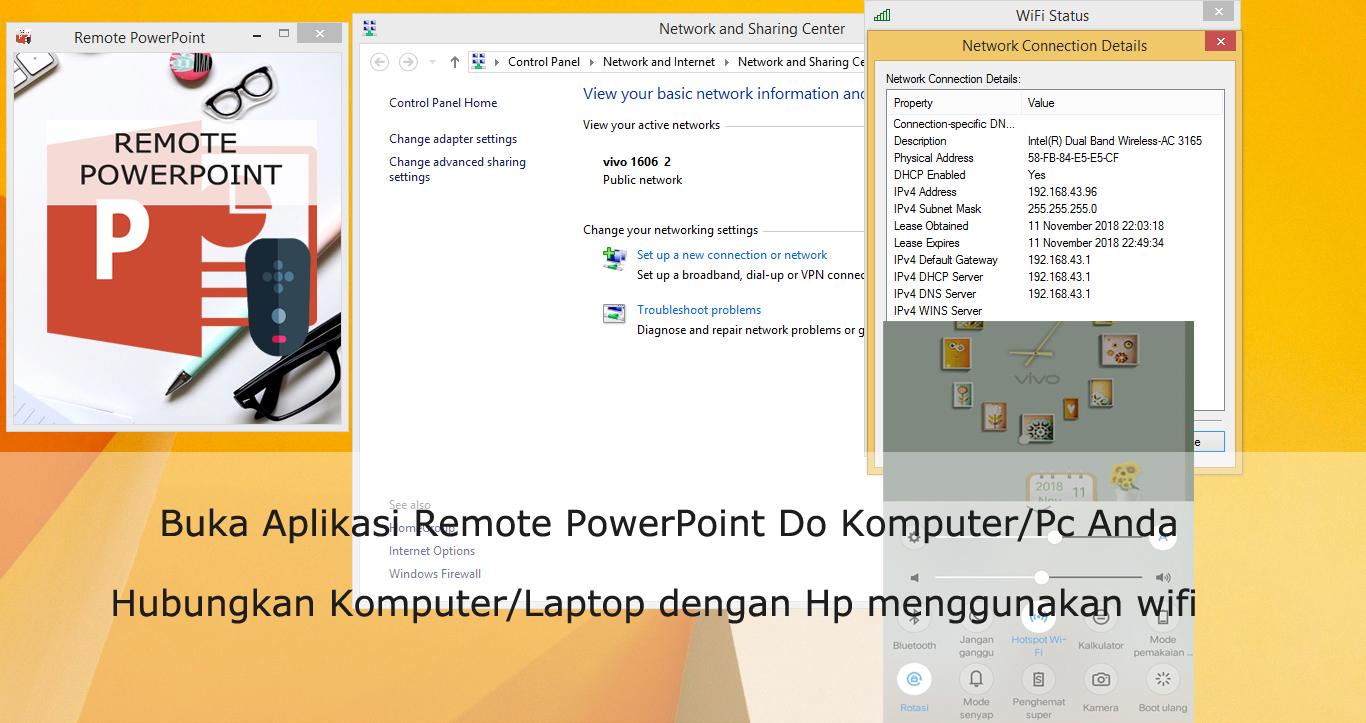This screenshot has height=723, width=1366.
Task: Click the Network and Sharing Center title icon
Action: pos(369,28)
